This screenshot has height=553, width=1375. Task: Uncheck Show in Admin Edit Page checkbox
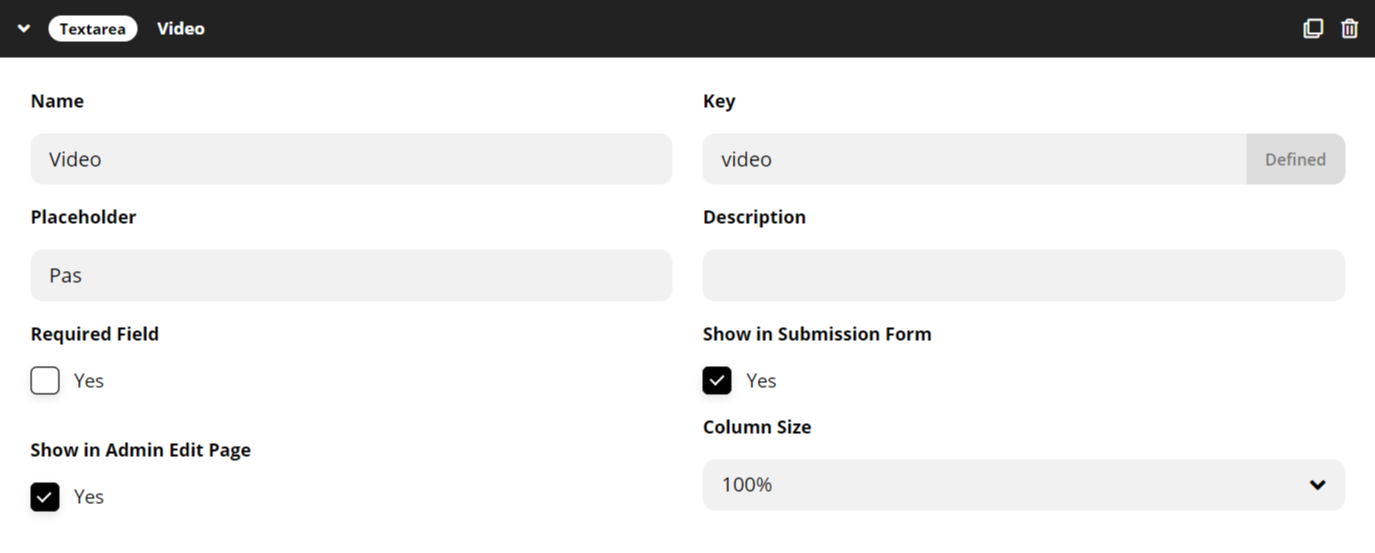45,497
